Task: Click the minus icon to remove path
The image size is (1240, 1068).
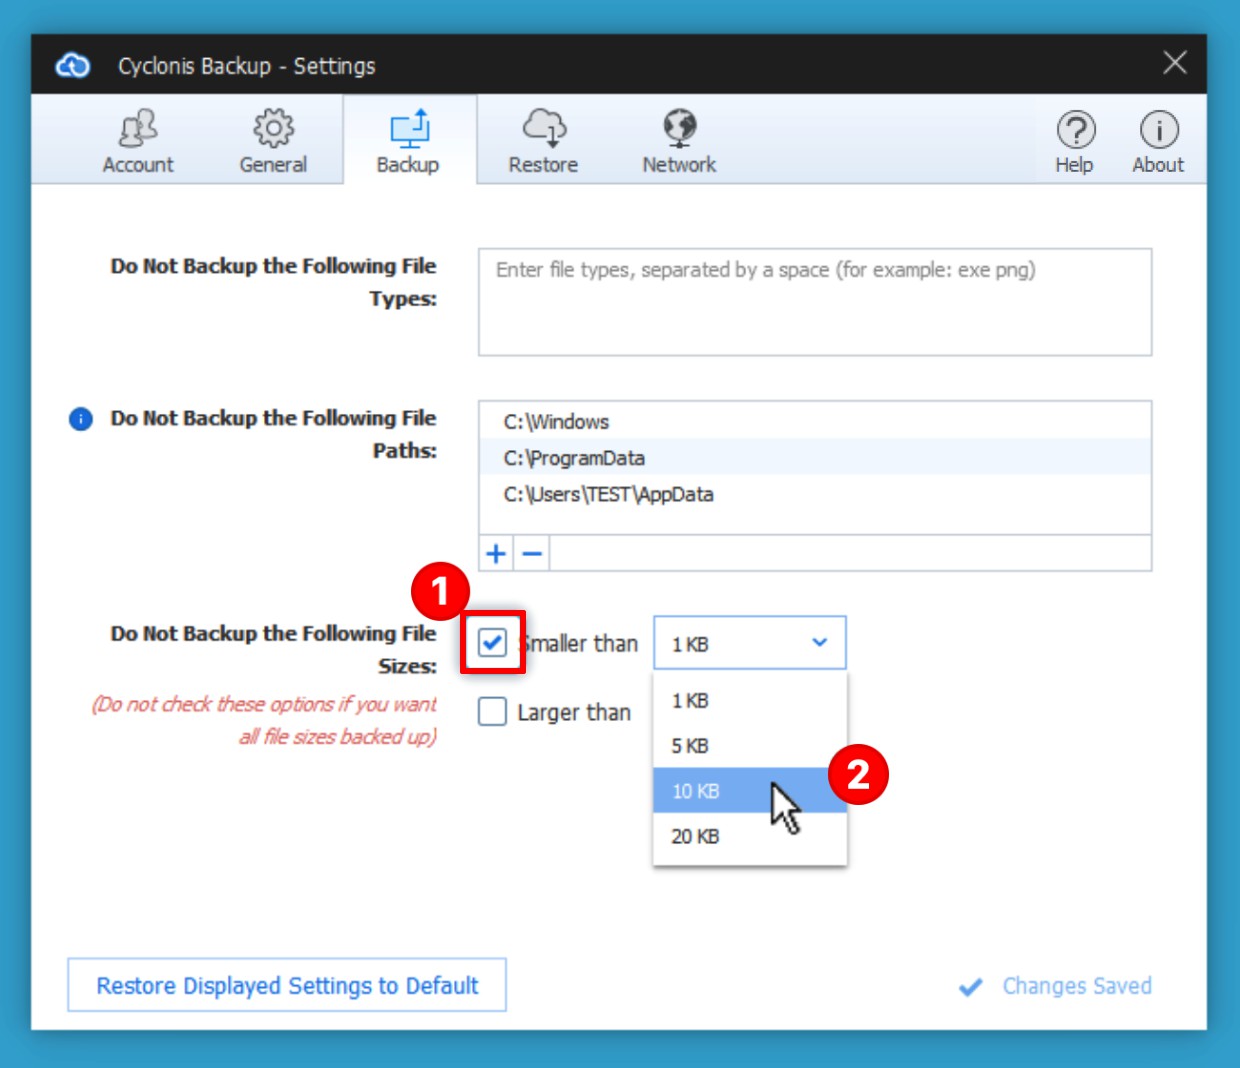Action: click(x=532, y=553)
